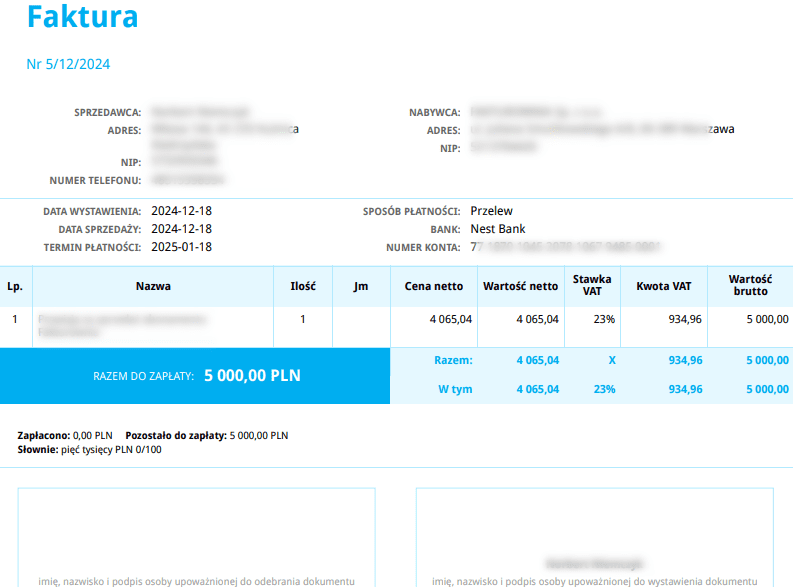Click the payment due date 2025-01-18
Viewport: 807px width, 587px height.
181,247
